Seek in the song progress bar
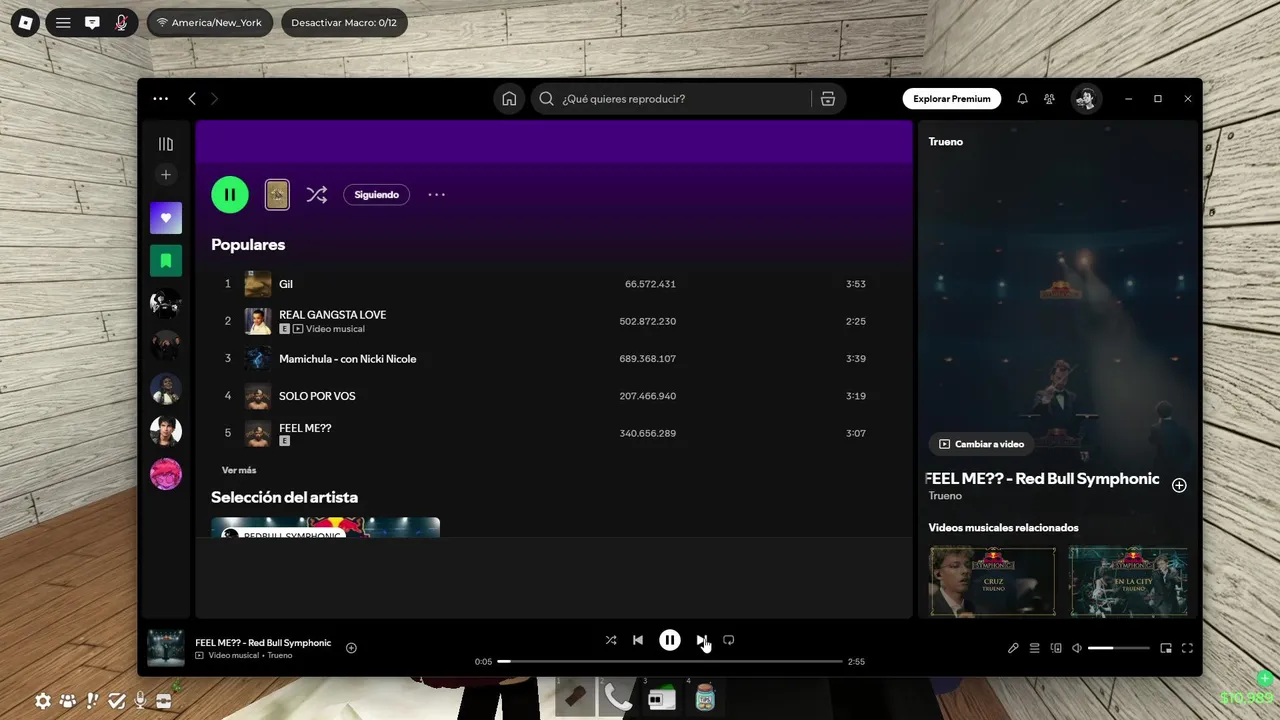Viewport: 1280px width, 720px height. (x=670, y=661)
